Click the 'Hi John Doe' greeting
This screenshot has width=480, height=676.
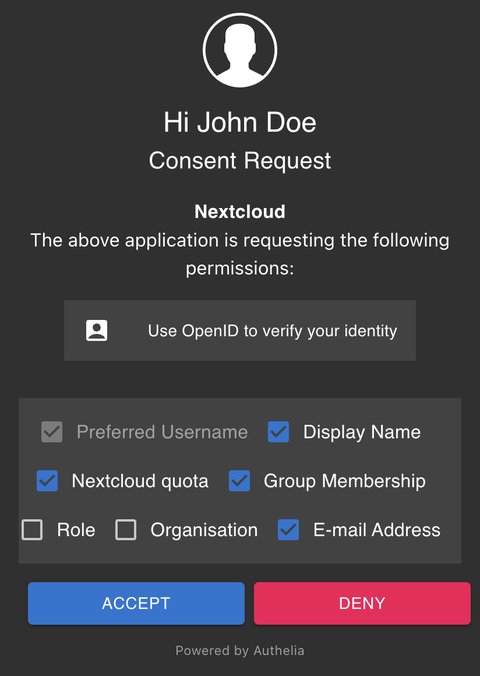[240, 122]
